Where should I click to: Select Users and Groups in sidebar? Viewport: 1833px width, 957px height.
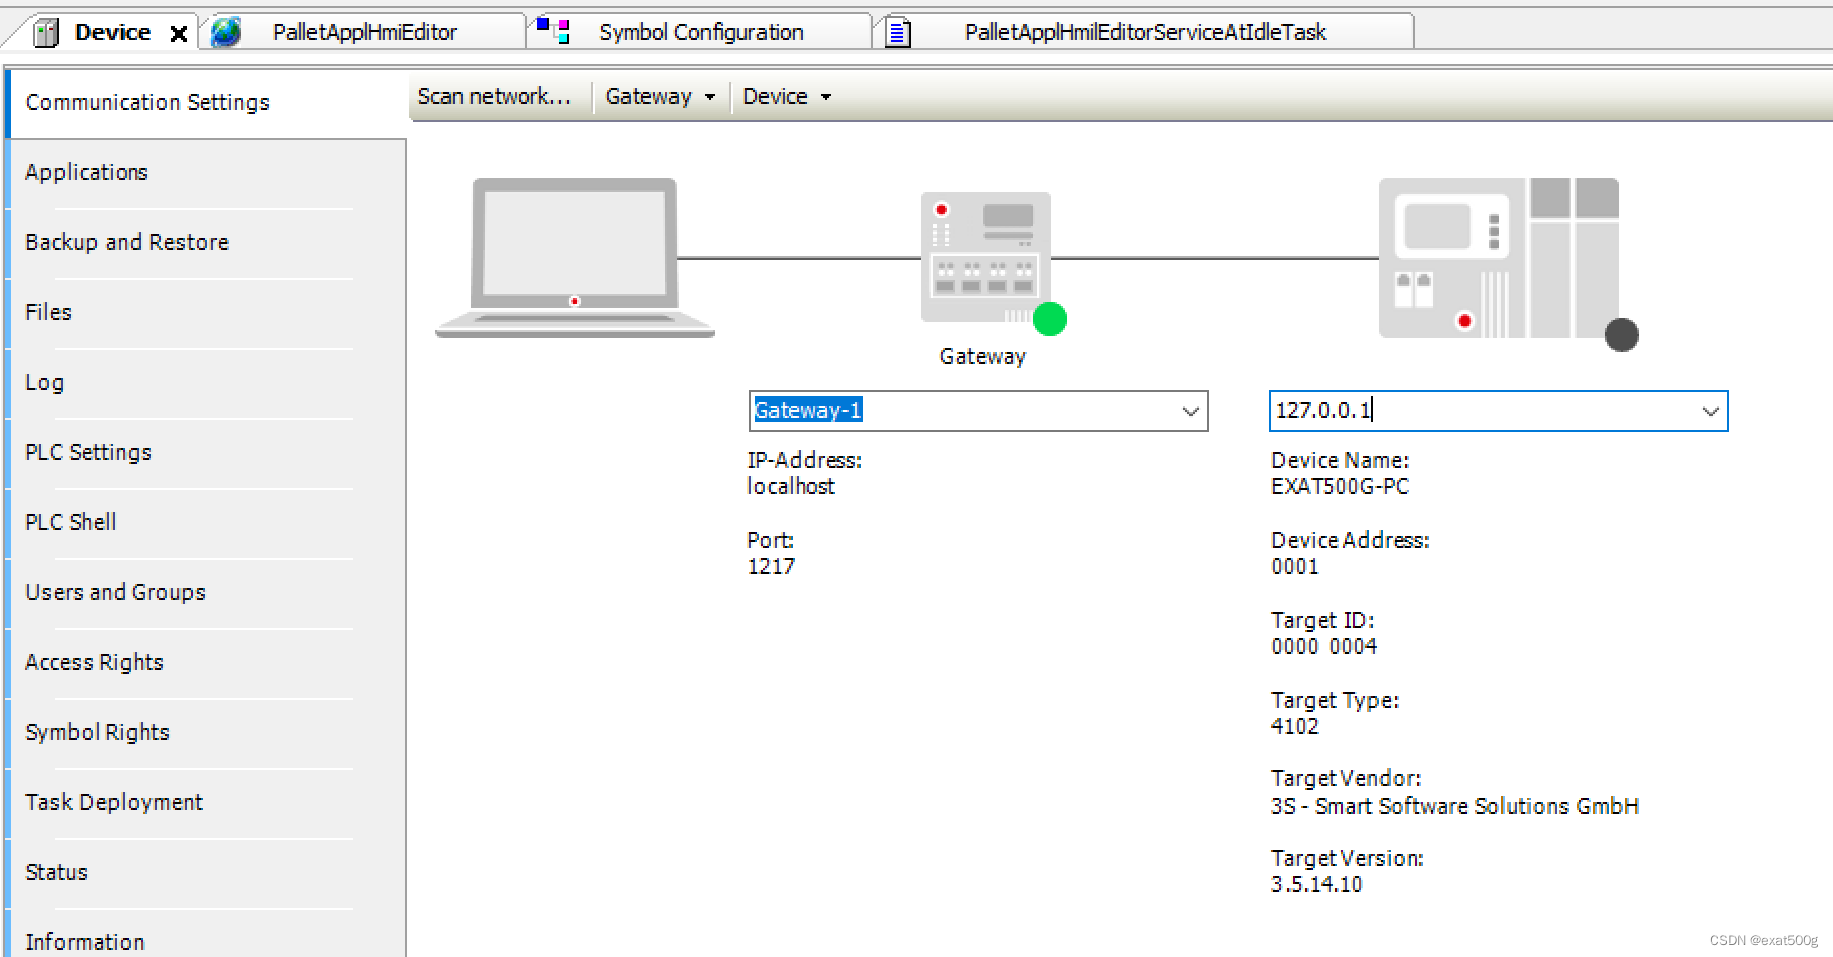pos(114,591)
